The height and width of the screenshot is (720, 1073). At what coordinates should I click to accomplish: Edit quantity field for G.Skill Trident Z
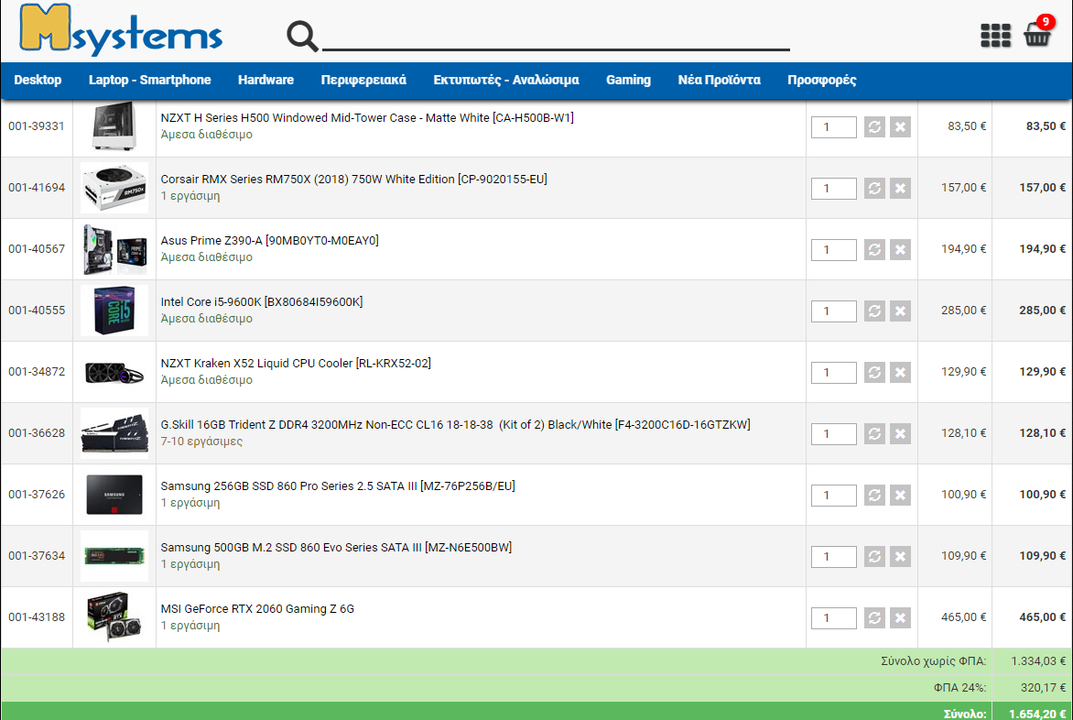[x=833, y=434]
